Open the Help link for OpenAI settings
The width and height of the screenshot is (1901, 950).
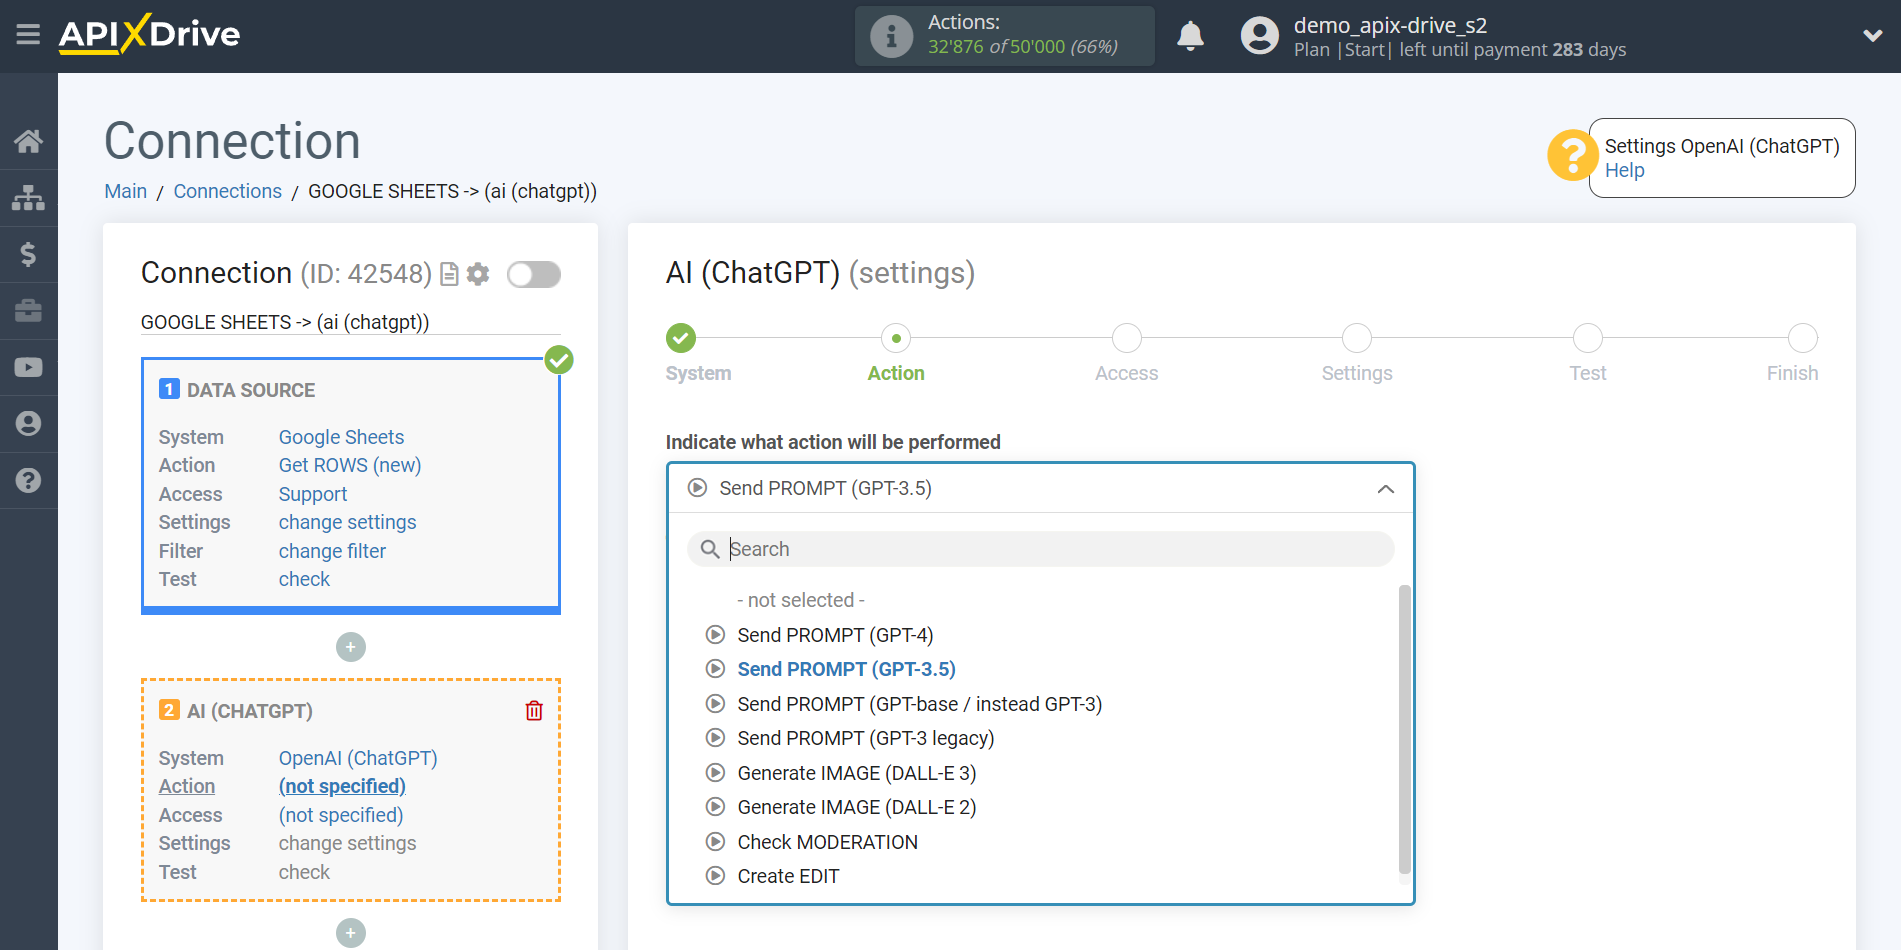click(1624, 171)
